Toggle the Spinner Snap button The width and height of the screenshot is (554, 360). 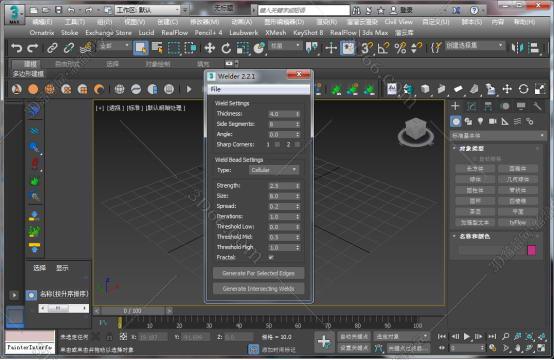pos(416,48)
